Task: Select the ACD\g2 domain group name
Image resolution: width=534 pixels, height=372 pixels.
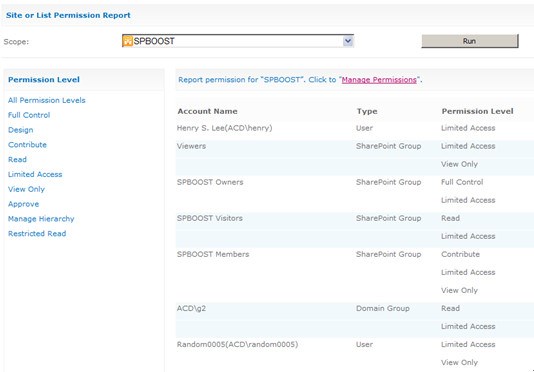Action: [x=191, y=309]
